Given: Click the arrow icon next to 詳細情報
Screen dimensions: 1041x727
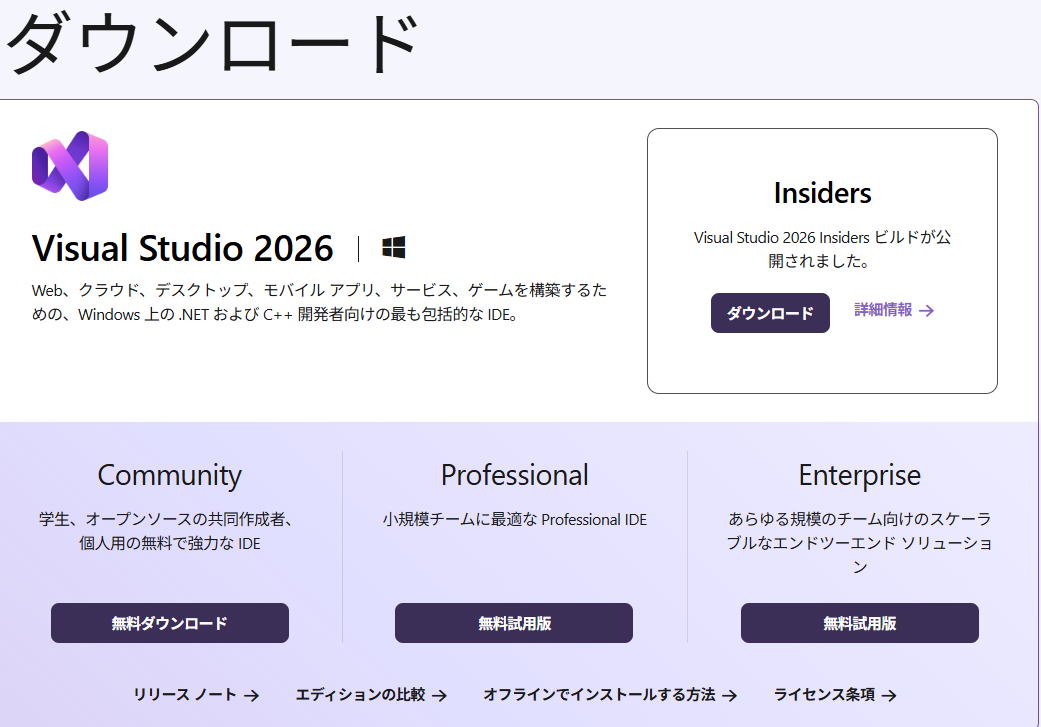Looking at the screenshot, I should point(926,311).
